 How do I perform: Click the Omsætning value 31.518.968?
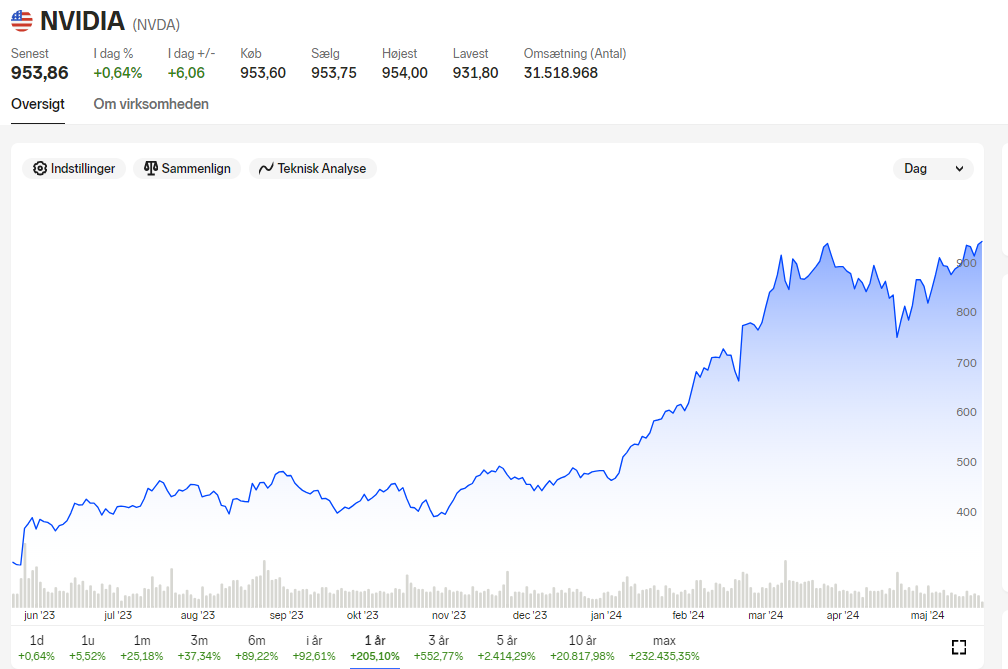click(x=561, y=73)
